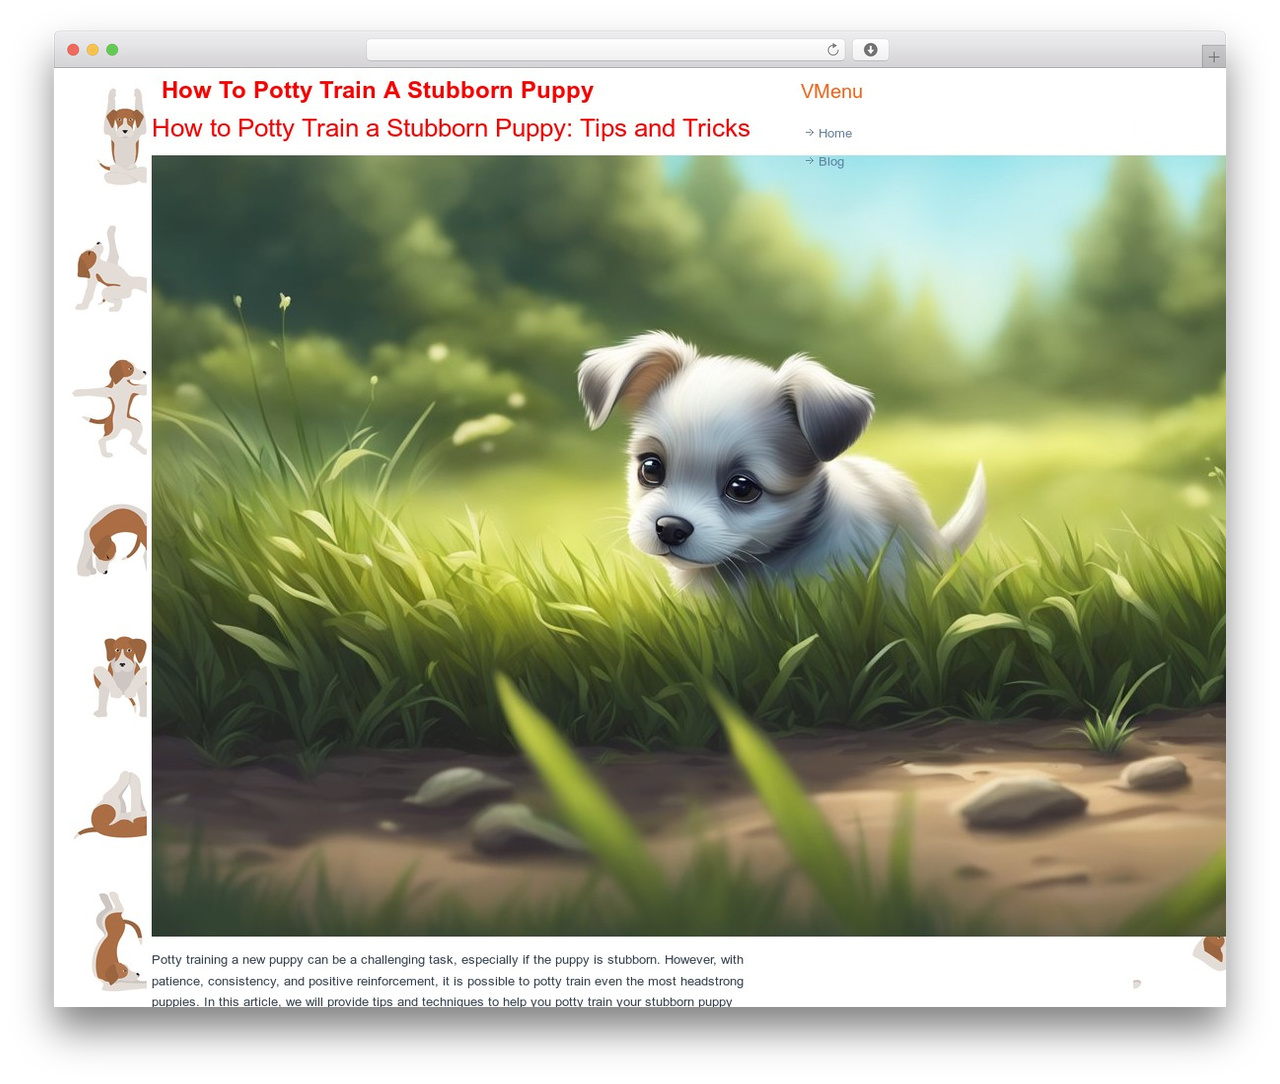This screenshot has width=1280, height=1084.
Task: Click the article heading 'Tips and Tricks'
Action: click(x=664, y=128)
